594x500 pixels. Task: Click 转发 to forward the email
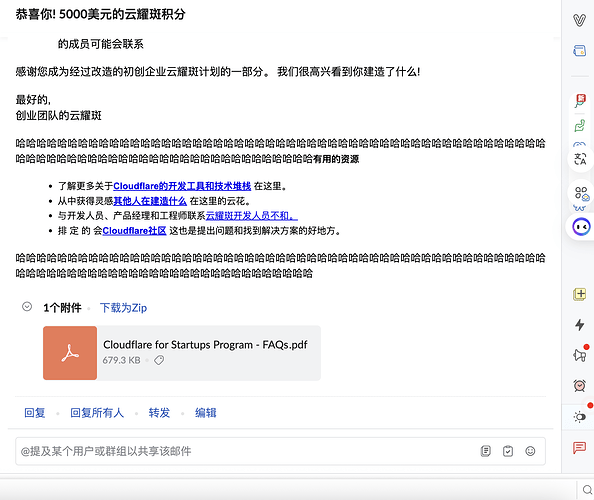point(159,412)
